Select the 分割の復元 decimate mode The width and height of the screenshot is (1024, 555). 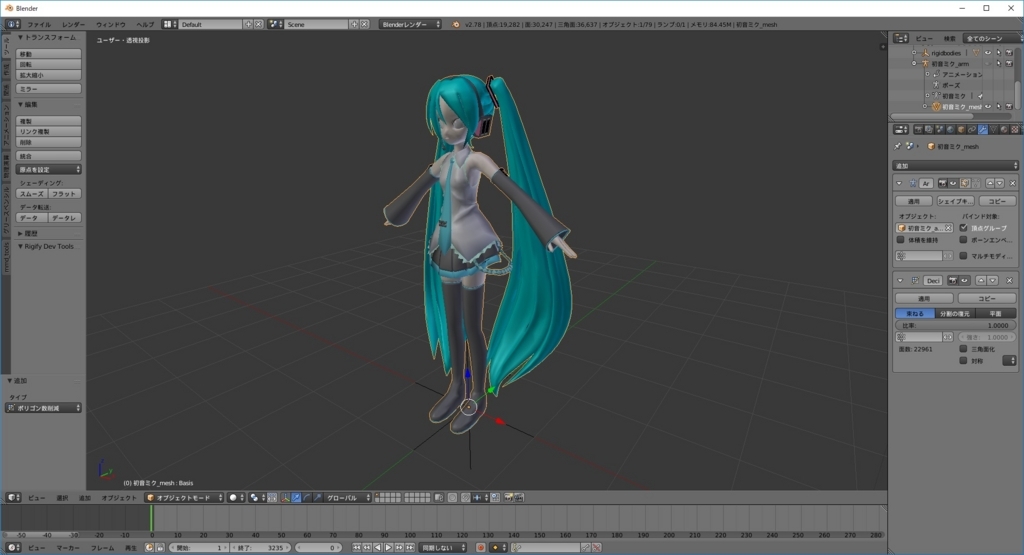[x=955, y=313]
